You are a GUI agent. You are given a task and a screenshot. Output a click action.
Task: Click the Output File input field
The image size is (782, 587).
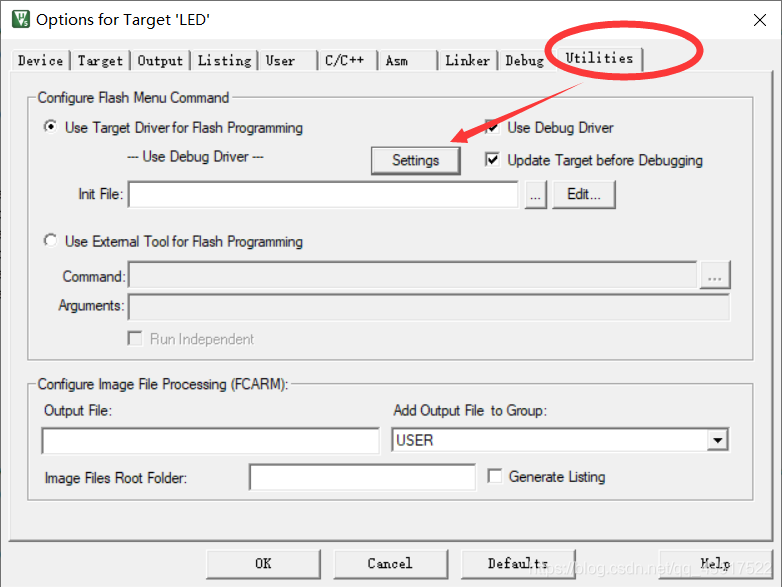(211, 441)
